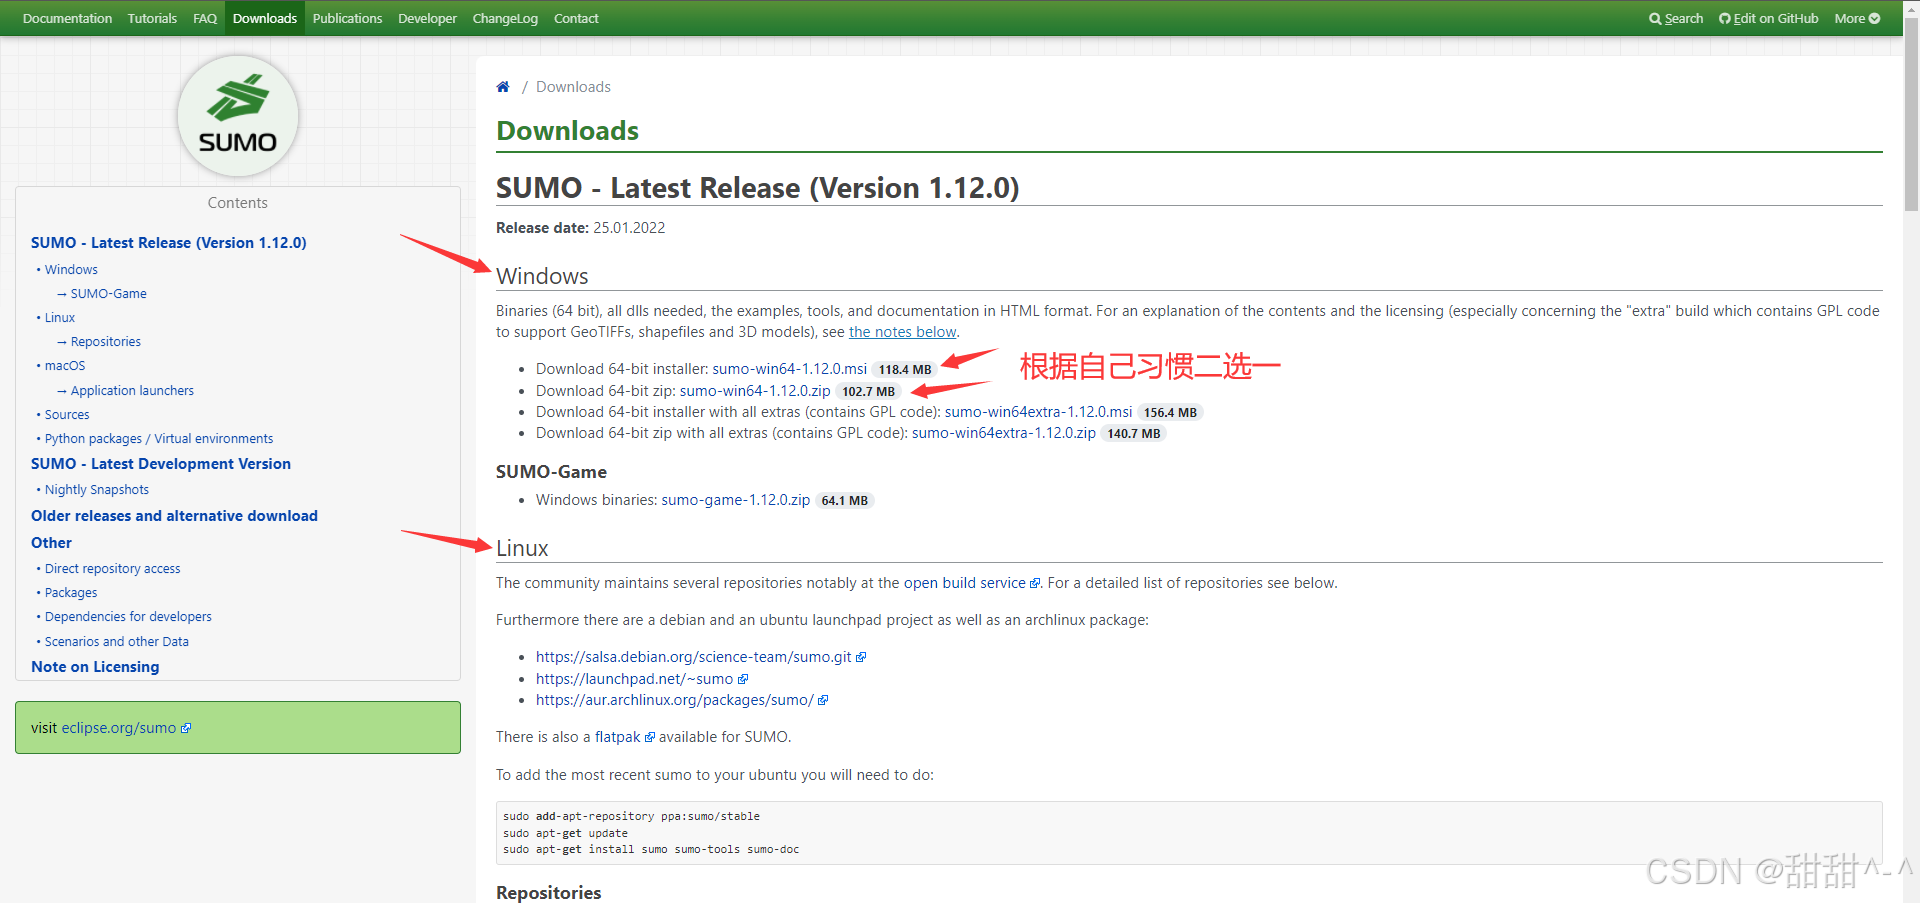Download sumo-win64-1.12.0.msi installer
The image size is (1920, 903).
point(789,368)
